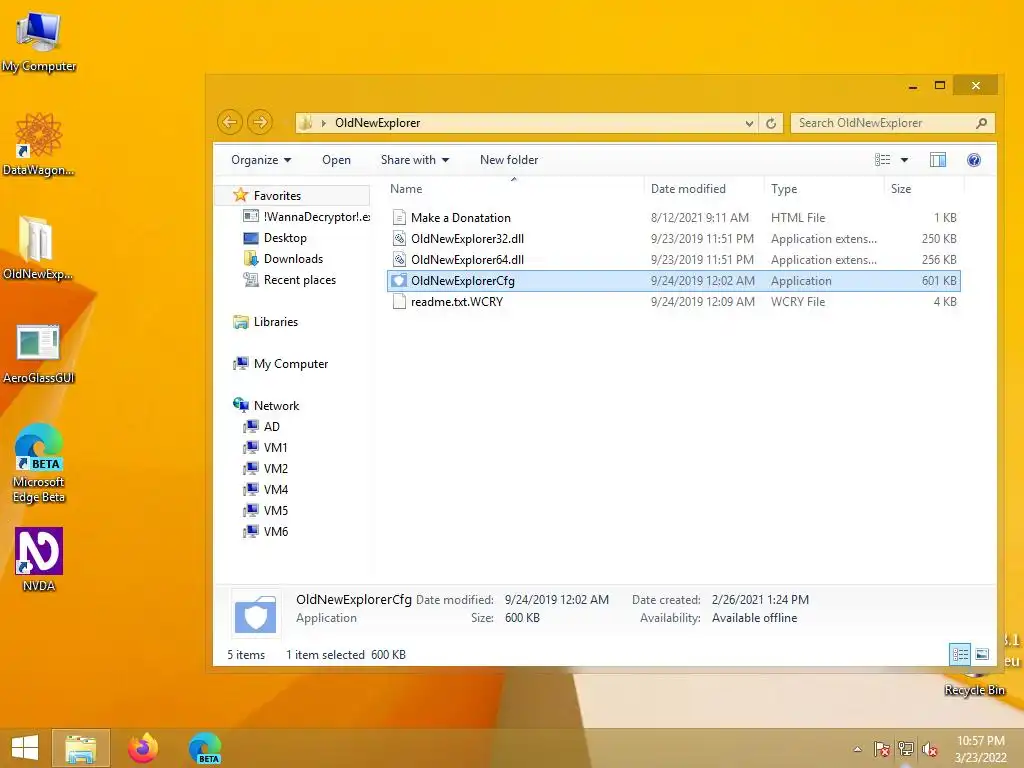This screenshot has height=768, width=1024.
Task: Open the Windows Start button
Action: click(x=25, y=748)
